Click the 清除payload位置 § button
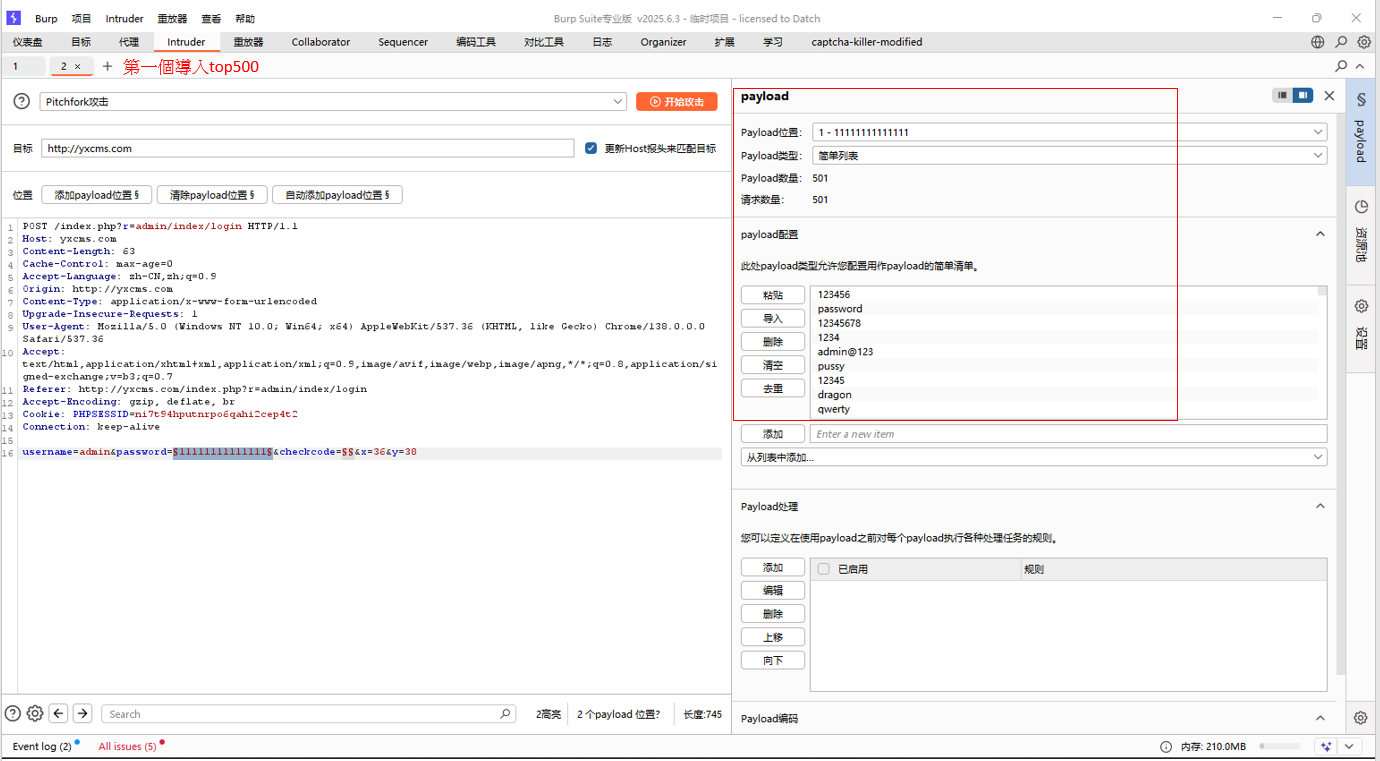 pos(211,195)
